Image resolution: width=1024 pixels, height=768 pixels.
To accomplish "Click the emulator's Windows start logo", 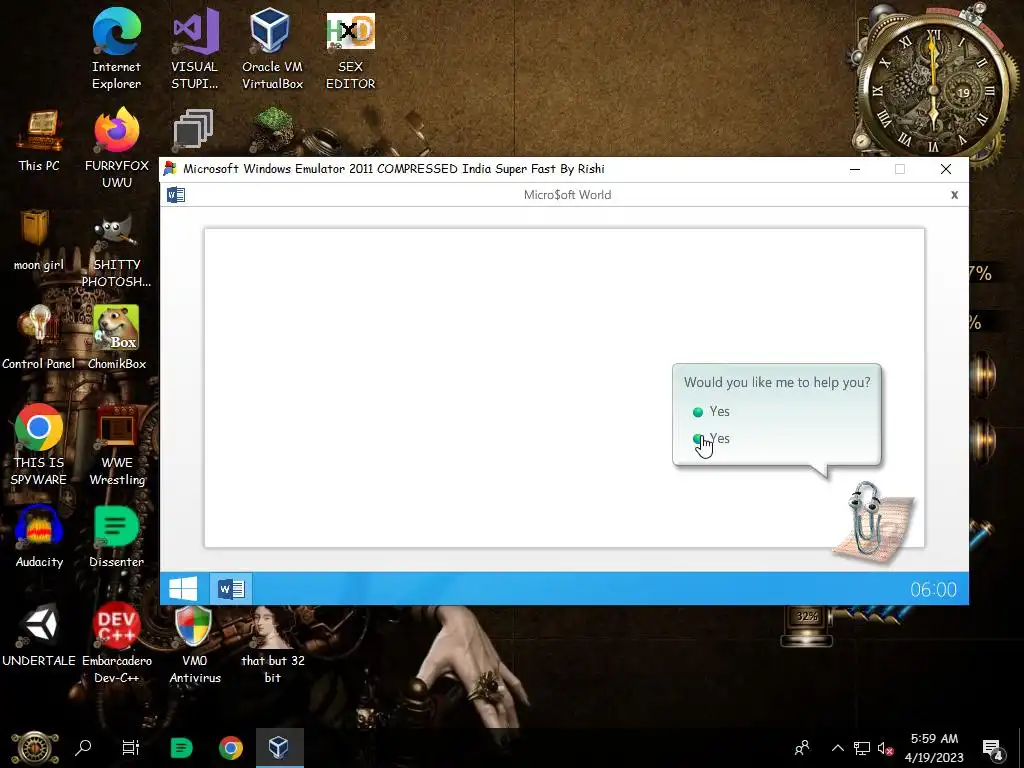I will (x=183, y=588).
